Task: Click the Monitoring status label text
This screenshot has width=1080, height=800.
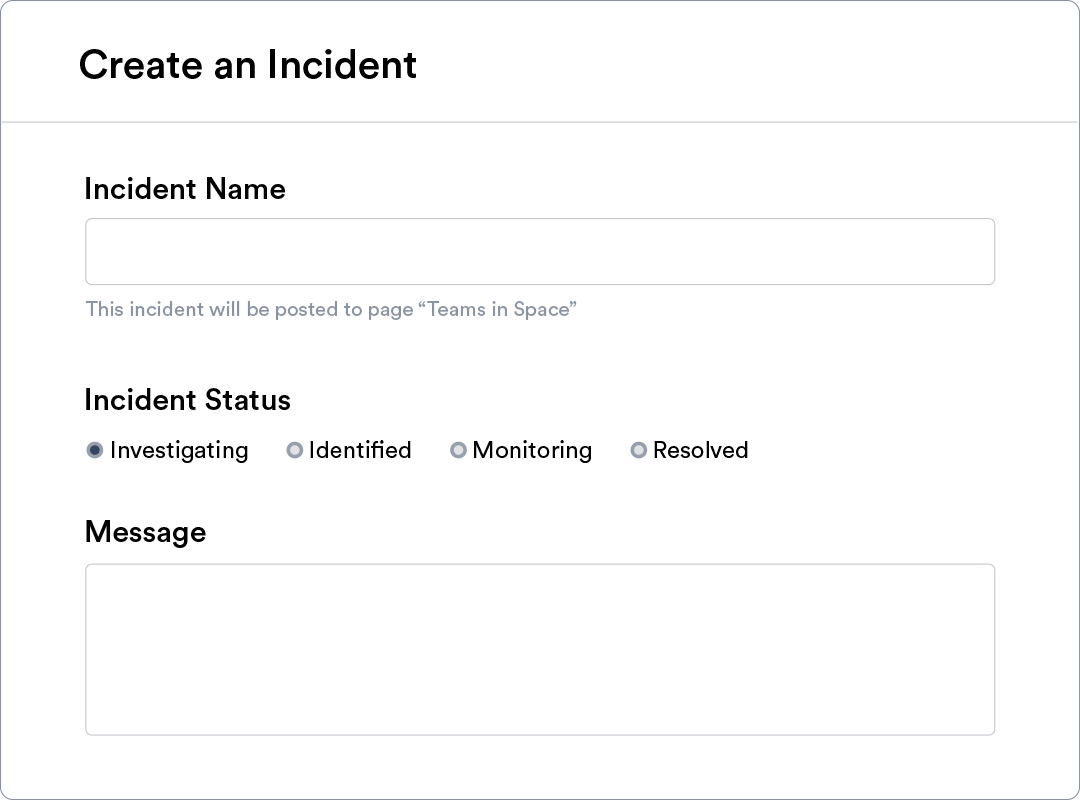Action: tap(532, 450)
